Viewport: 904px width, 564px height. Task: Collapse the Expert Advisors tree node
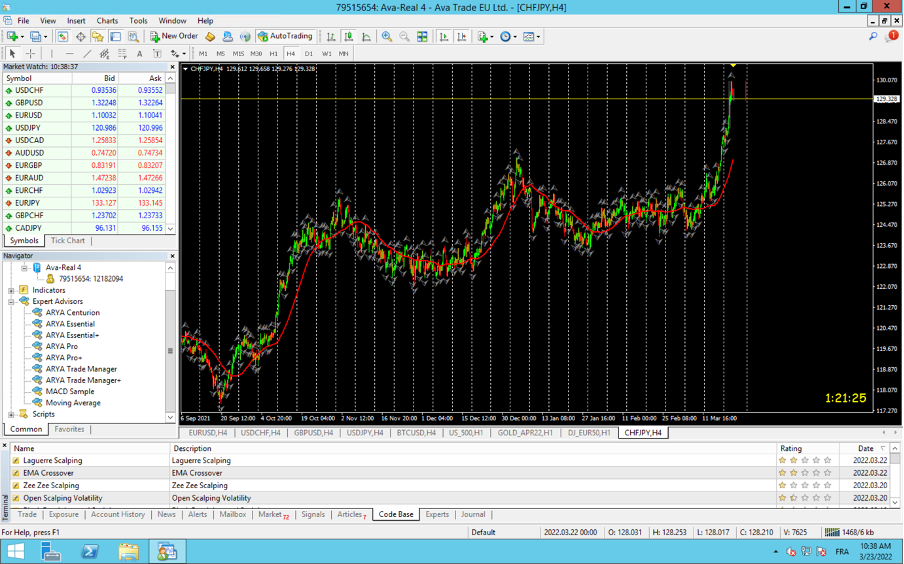11,302
